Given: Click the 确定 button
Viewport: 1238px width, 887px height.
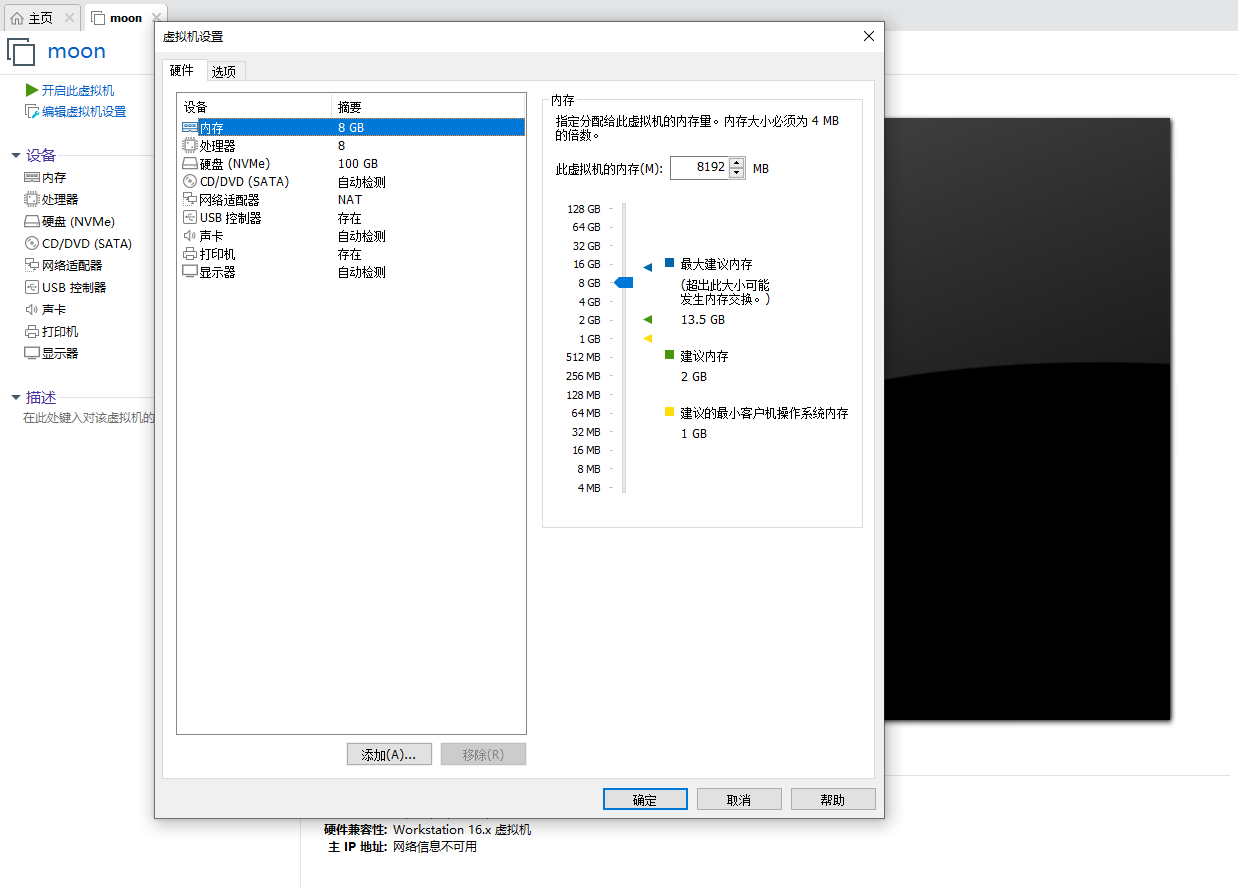Looking at the screenshot, I should click(645, 799).
